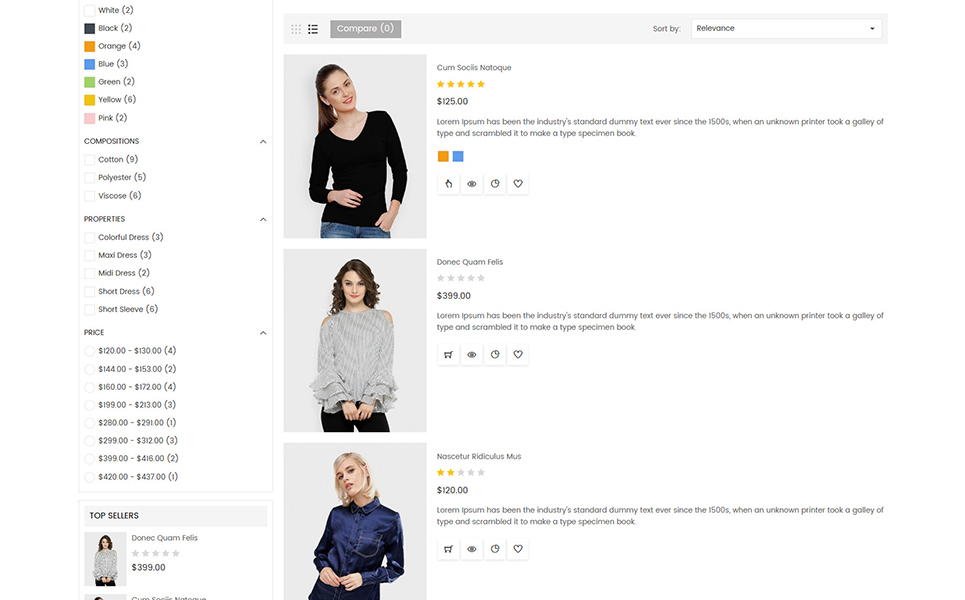Quick view Nascetur Ridiculus Mus product

(x=471, y=549)
